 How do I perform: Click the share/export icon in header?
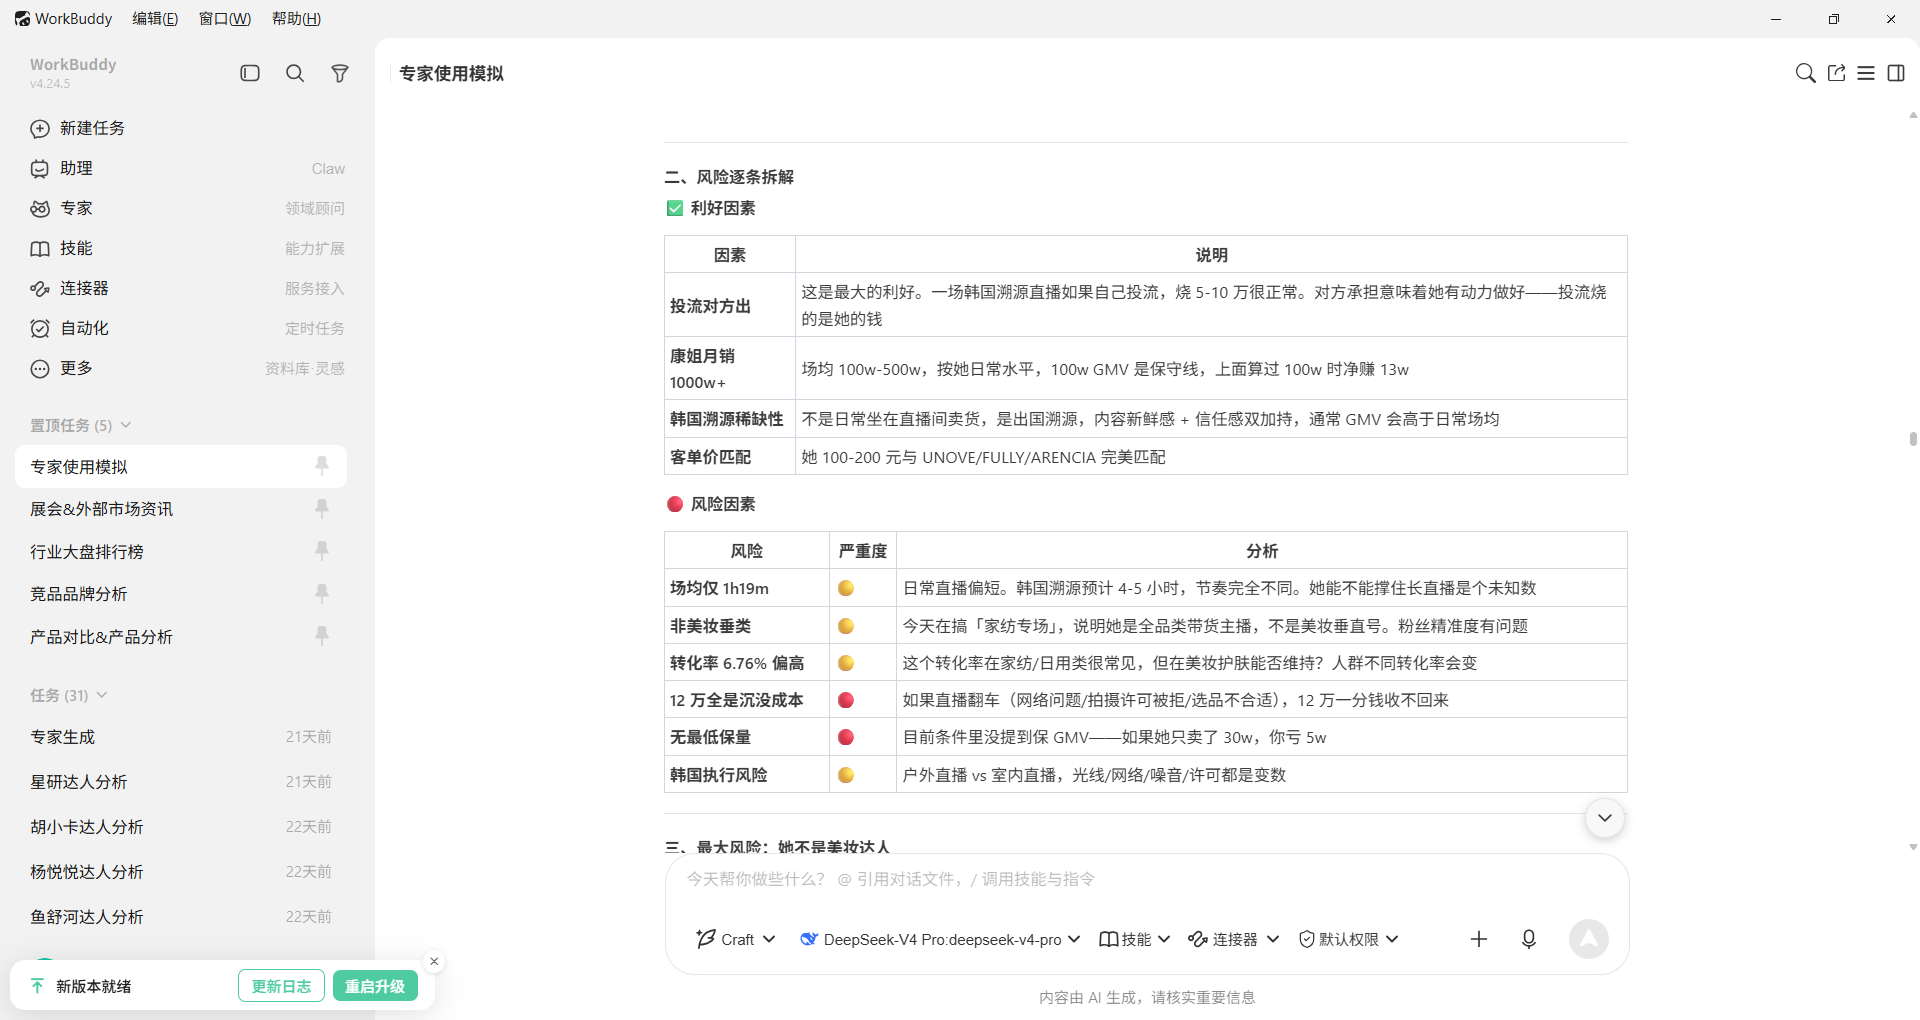point(1836,73)
